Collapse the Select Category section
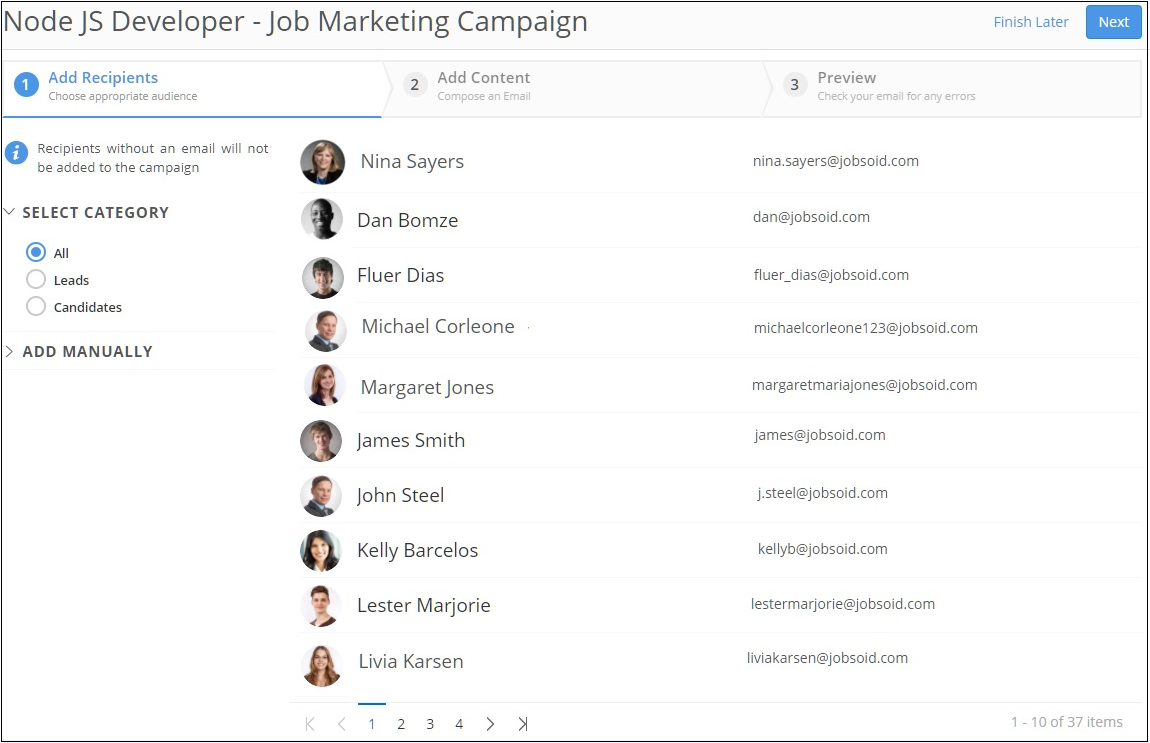Viewport: 1150px width, 743px height. 10,212
